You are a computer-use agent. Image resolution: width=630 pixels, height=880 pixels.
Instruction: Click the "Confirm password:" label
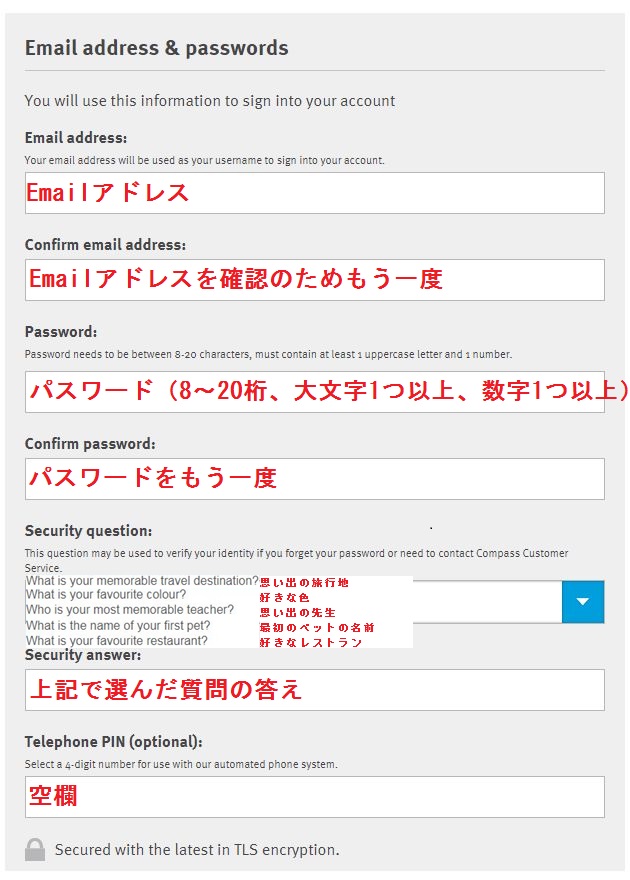pyautogui.click(x=91, y=444)
